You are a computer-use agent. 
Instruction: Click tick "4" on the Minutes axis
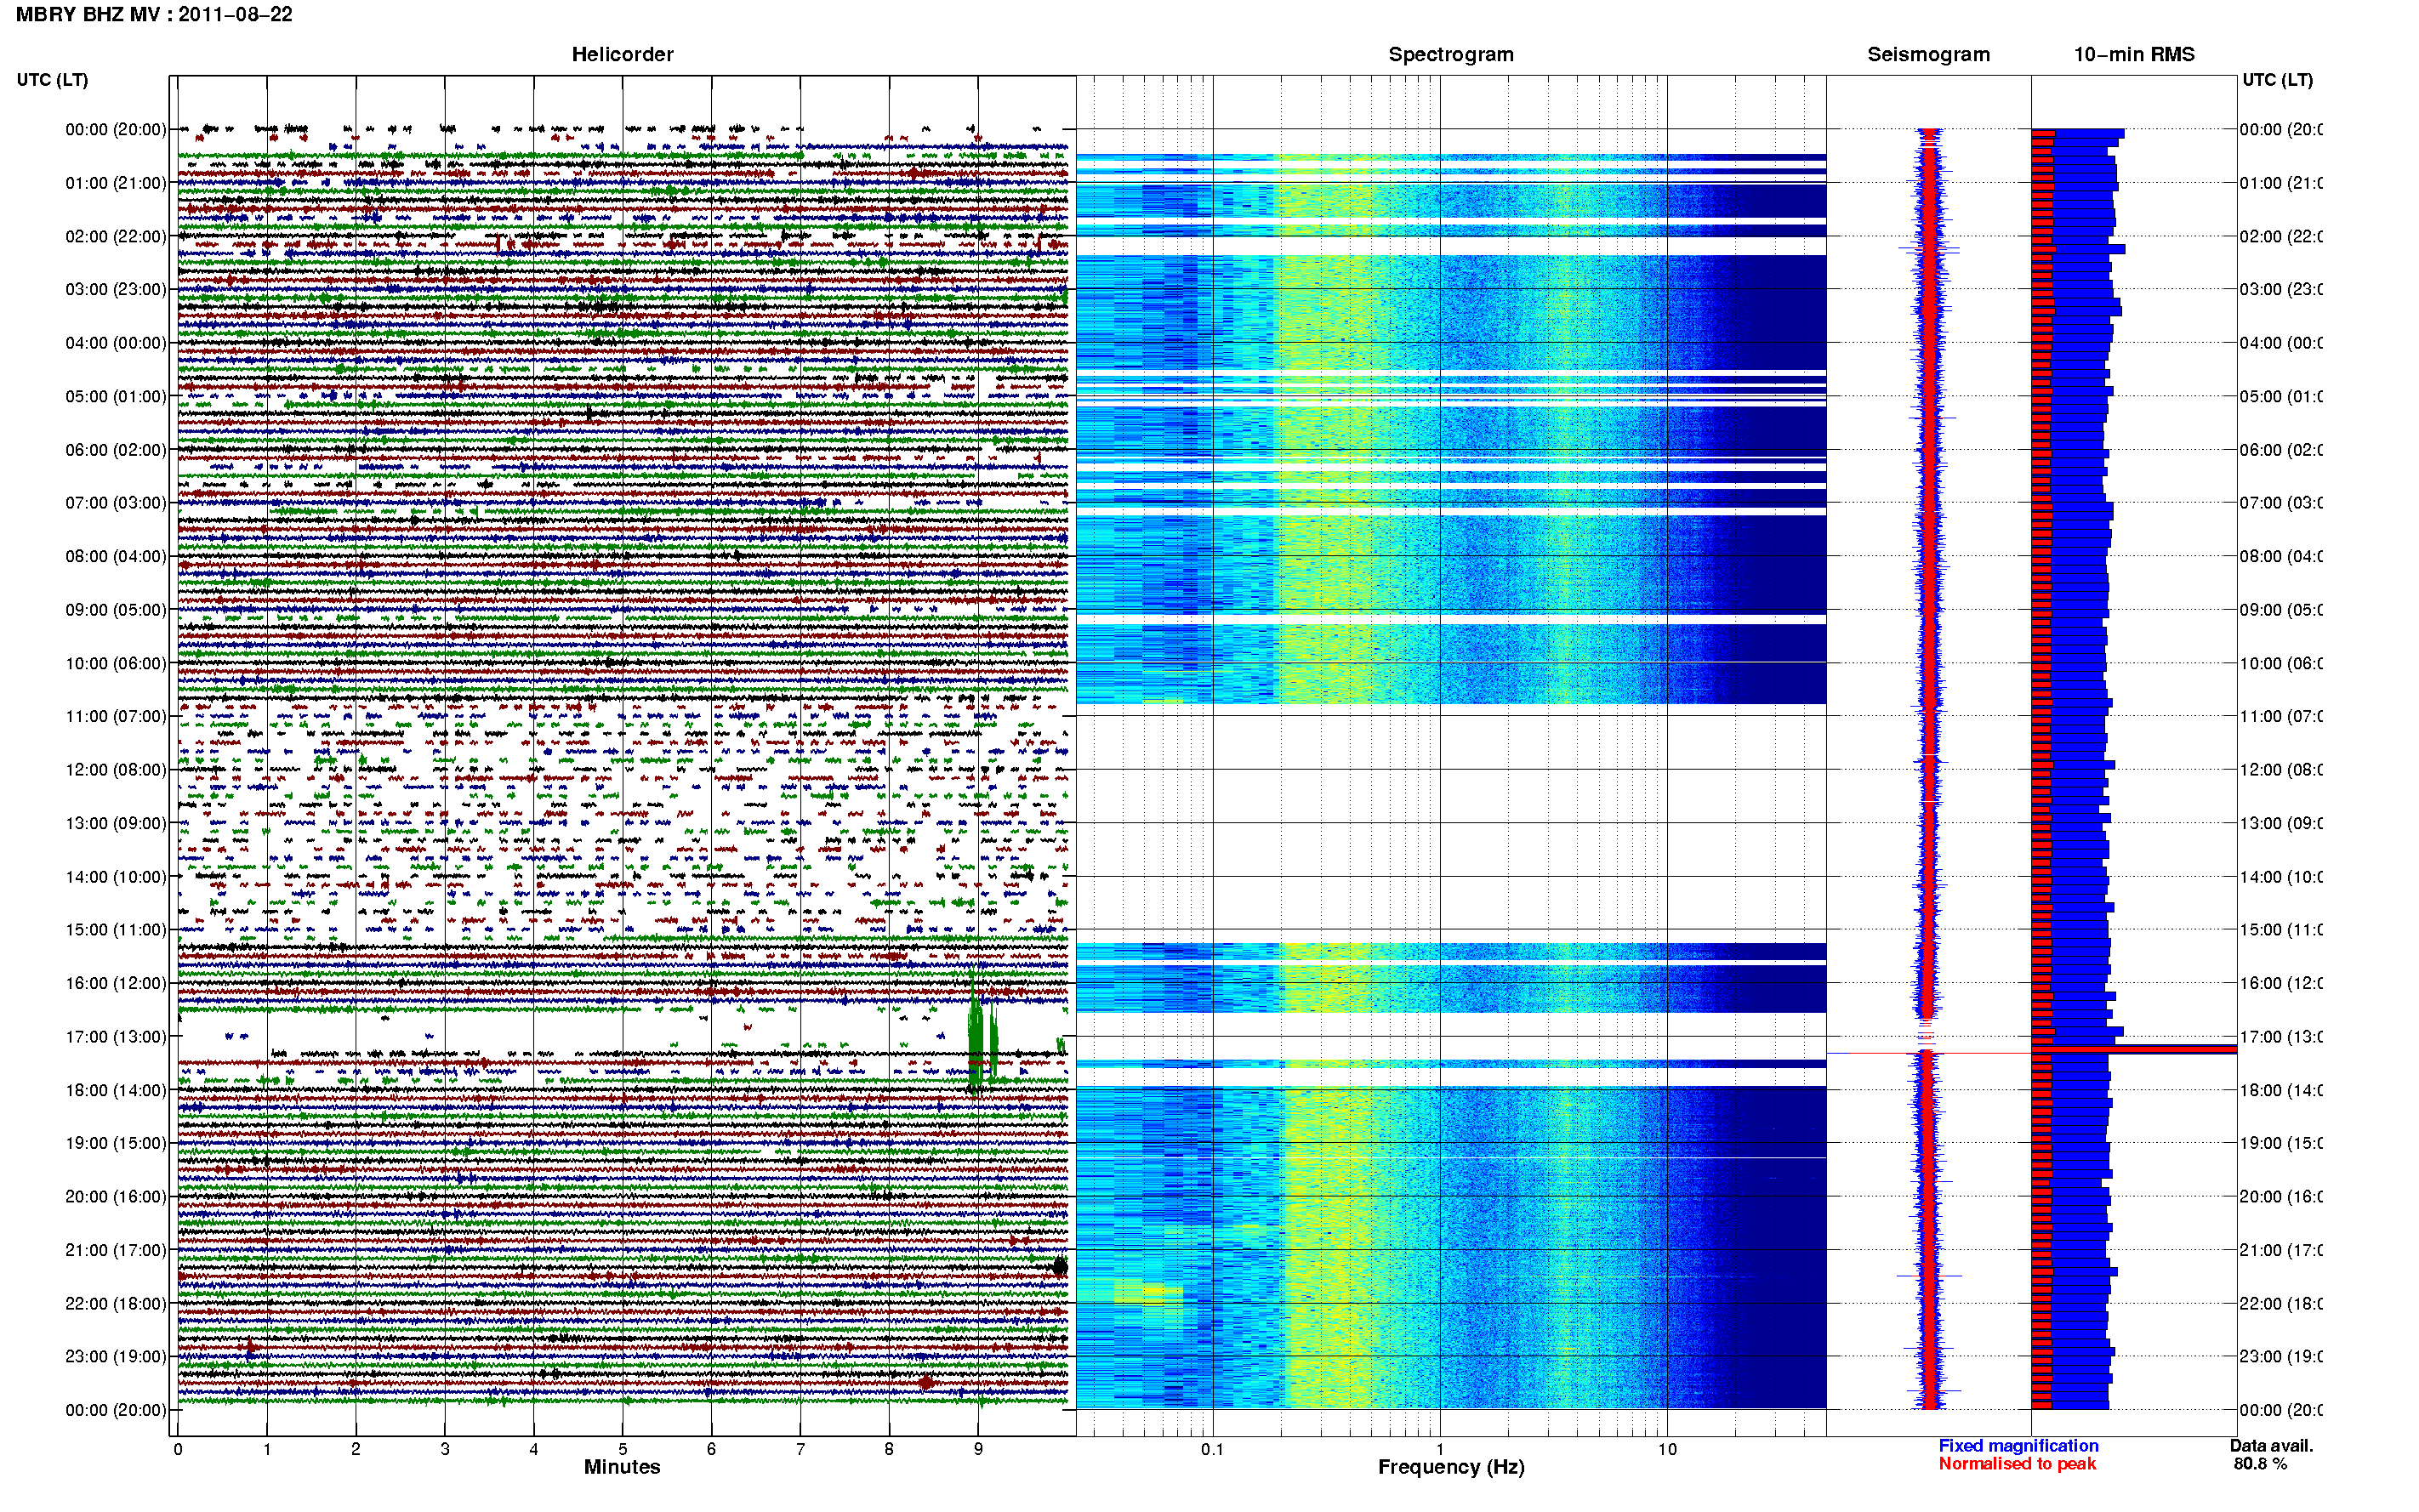coord(534,1449)
